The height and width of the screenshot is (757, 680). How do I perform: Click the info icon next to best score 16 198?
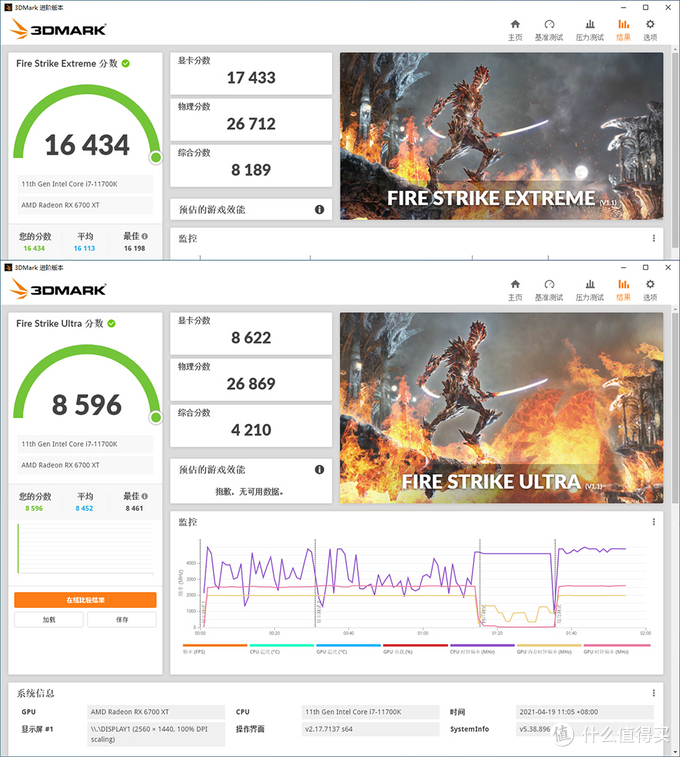pyautogui.click(x=145, y=236)
